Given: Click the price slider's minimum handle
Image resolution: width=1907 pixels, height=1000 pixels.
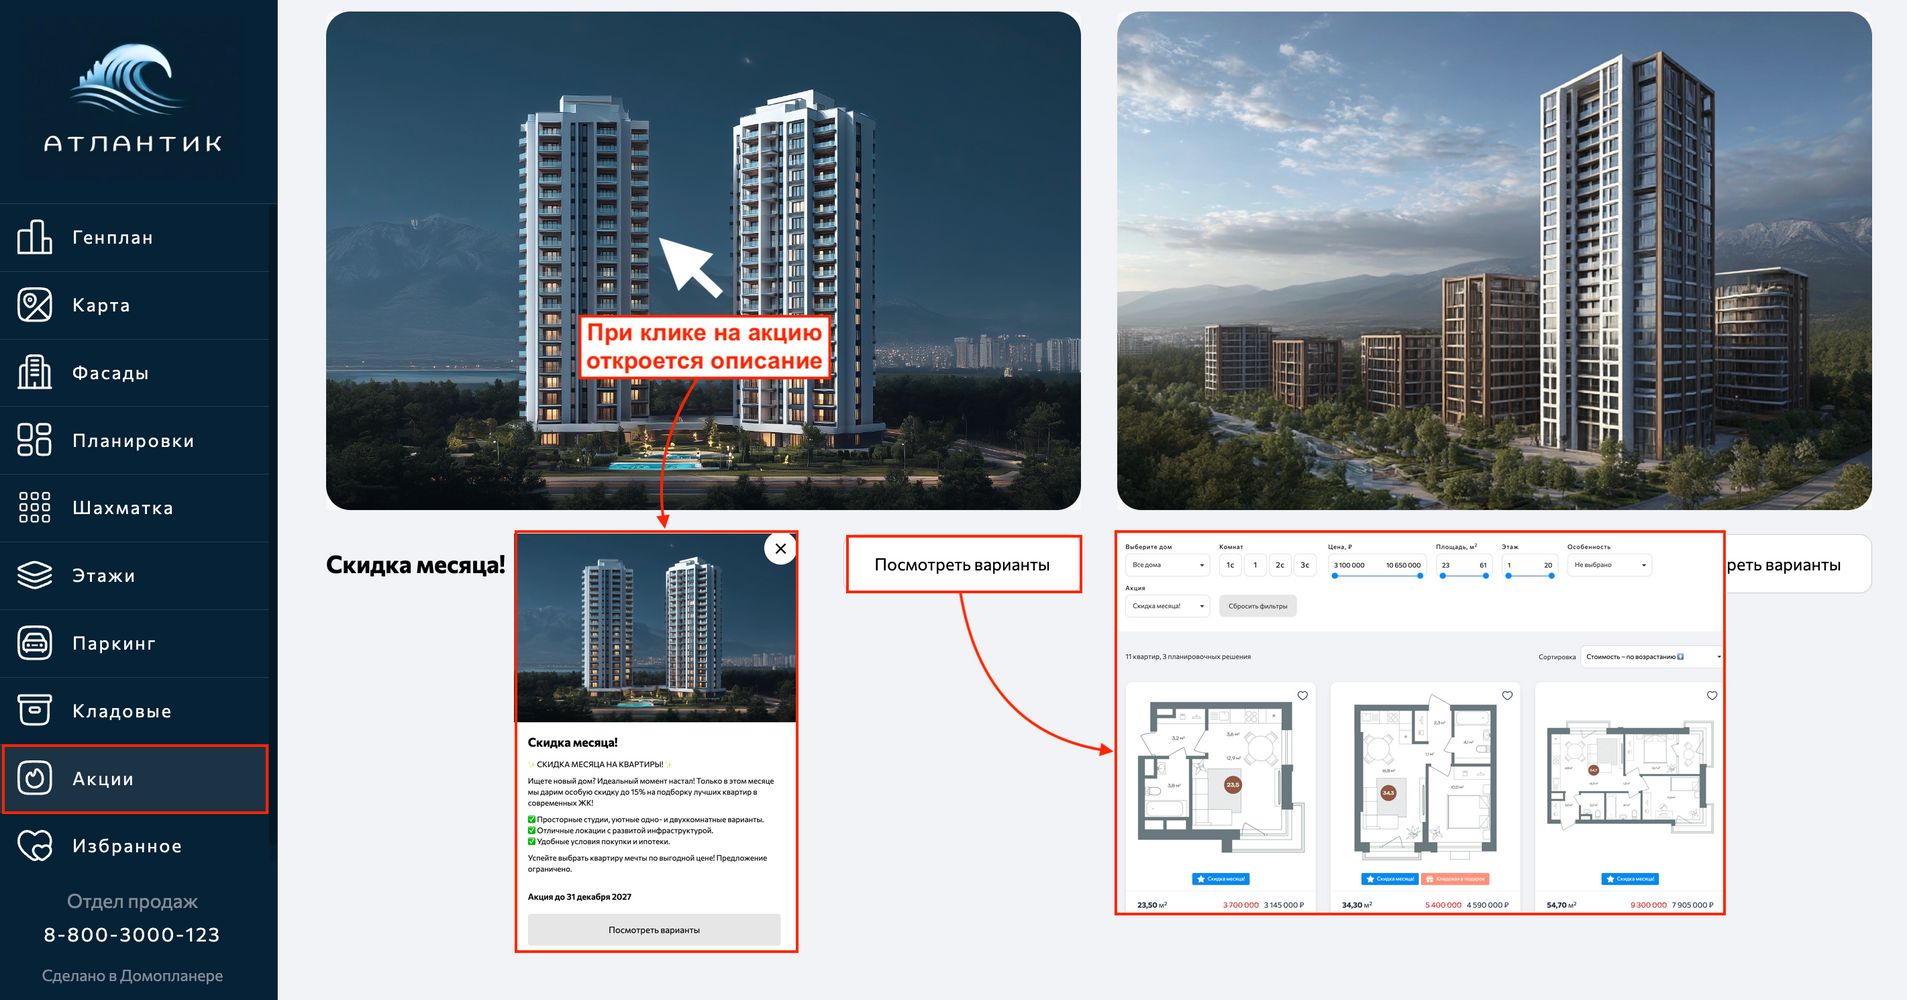Looking at the screenshot, I should click(1335, 576).
